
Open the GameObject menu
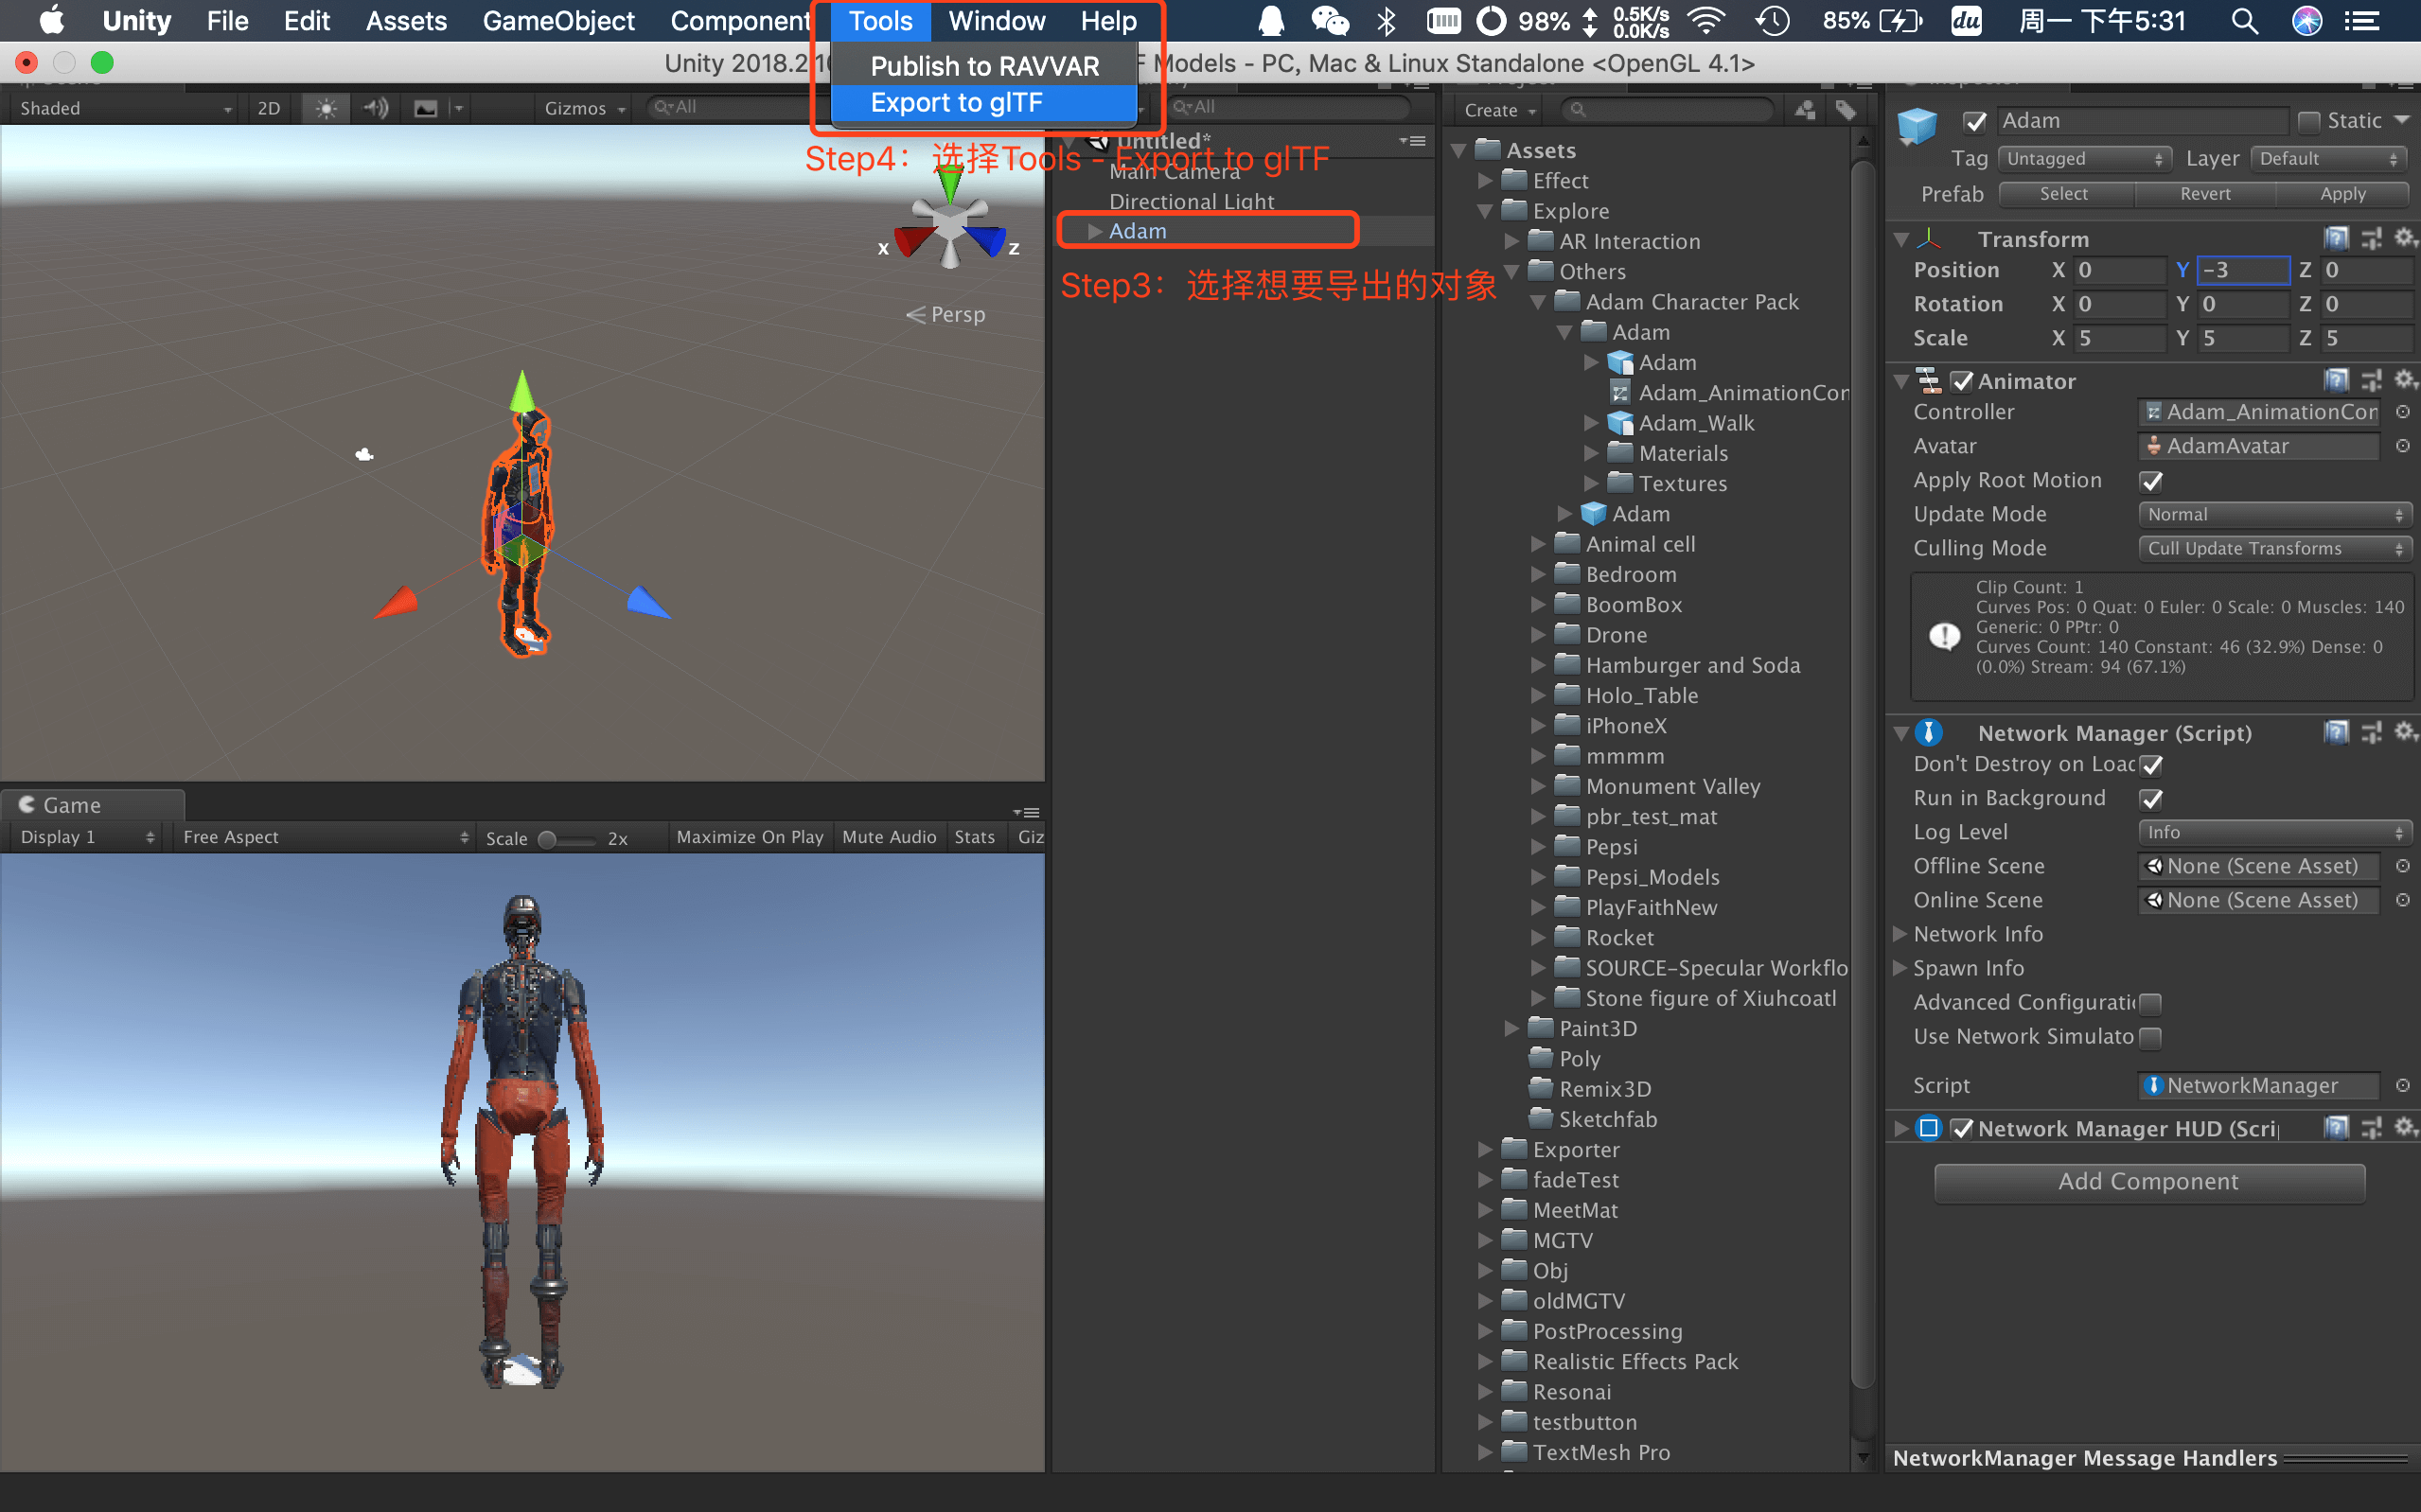tap(558, 21)
